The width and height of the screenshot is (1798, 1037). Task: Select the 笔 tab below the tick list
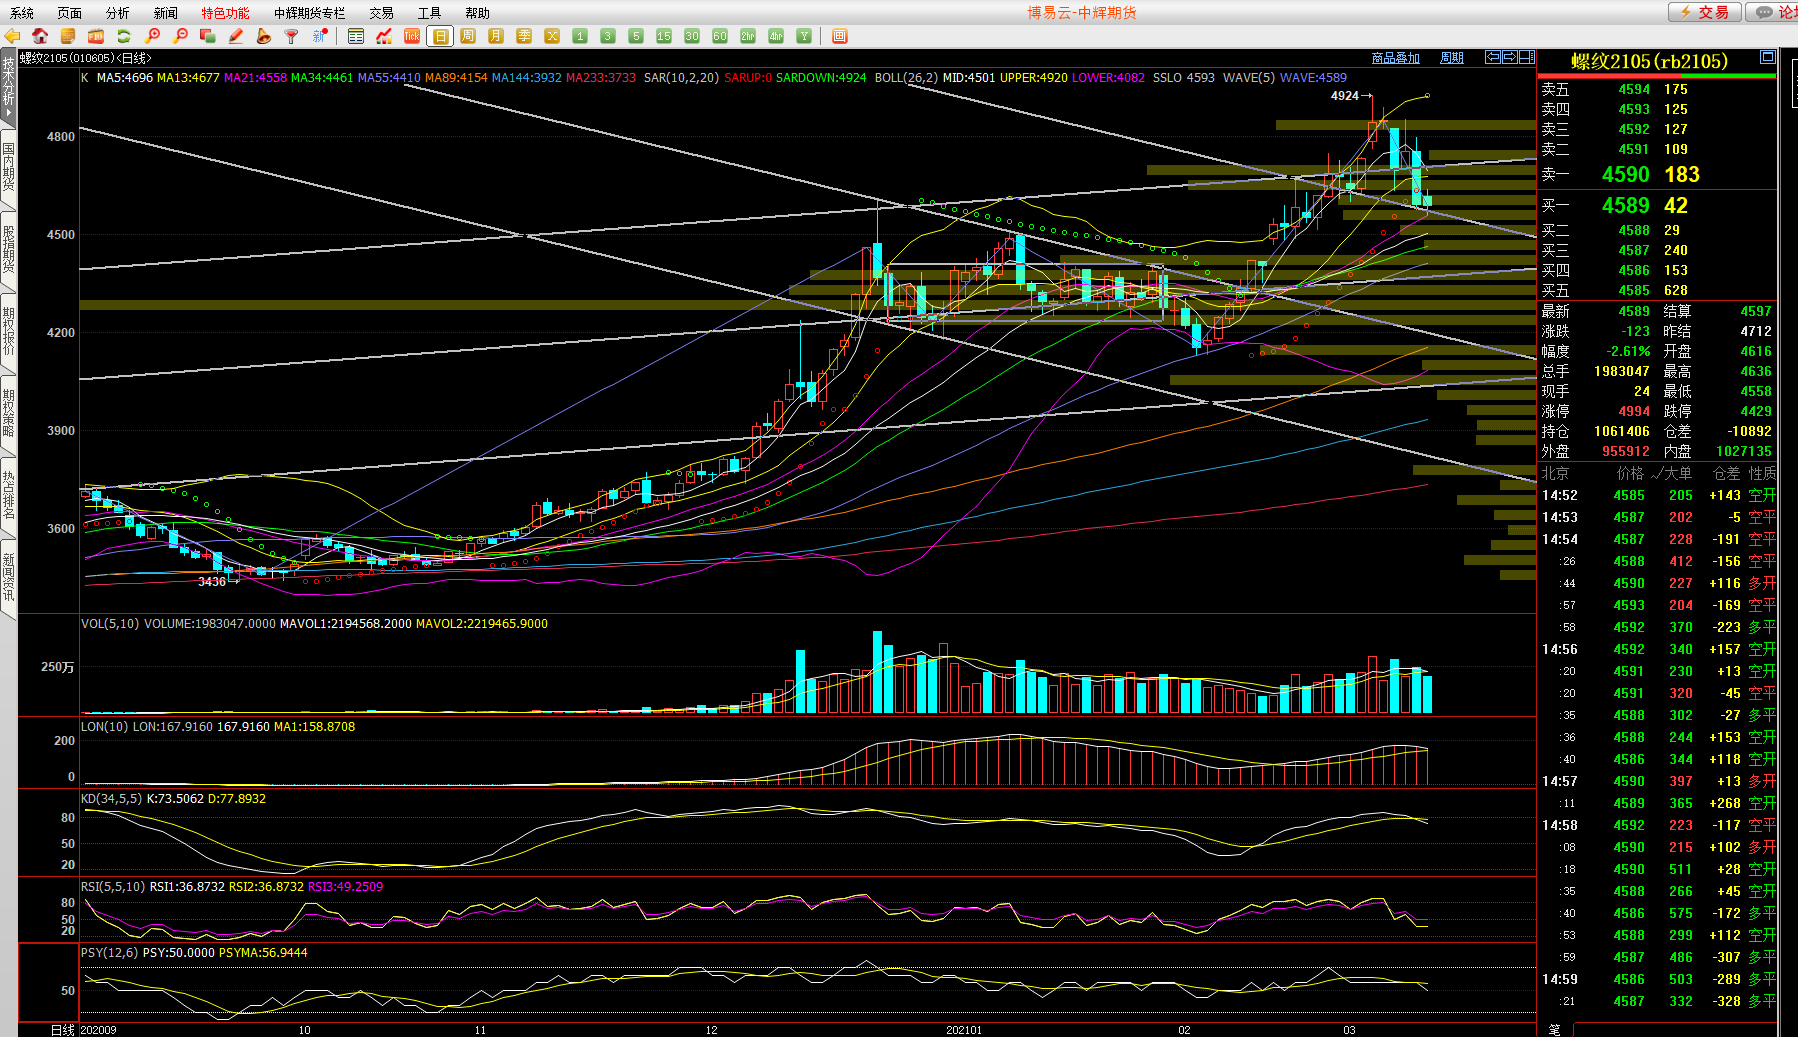(1555, 1029)
